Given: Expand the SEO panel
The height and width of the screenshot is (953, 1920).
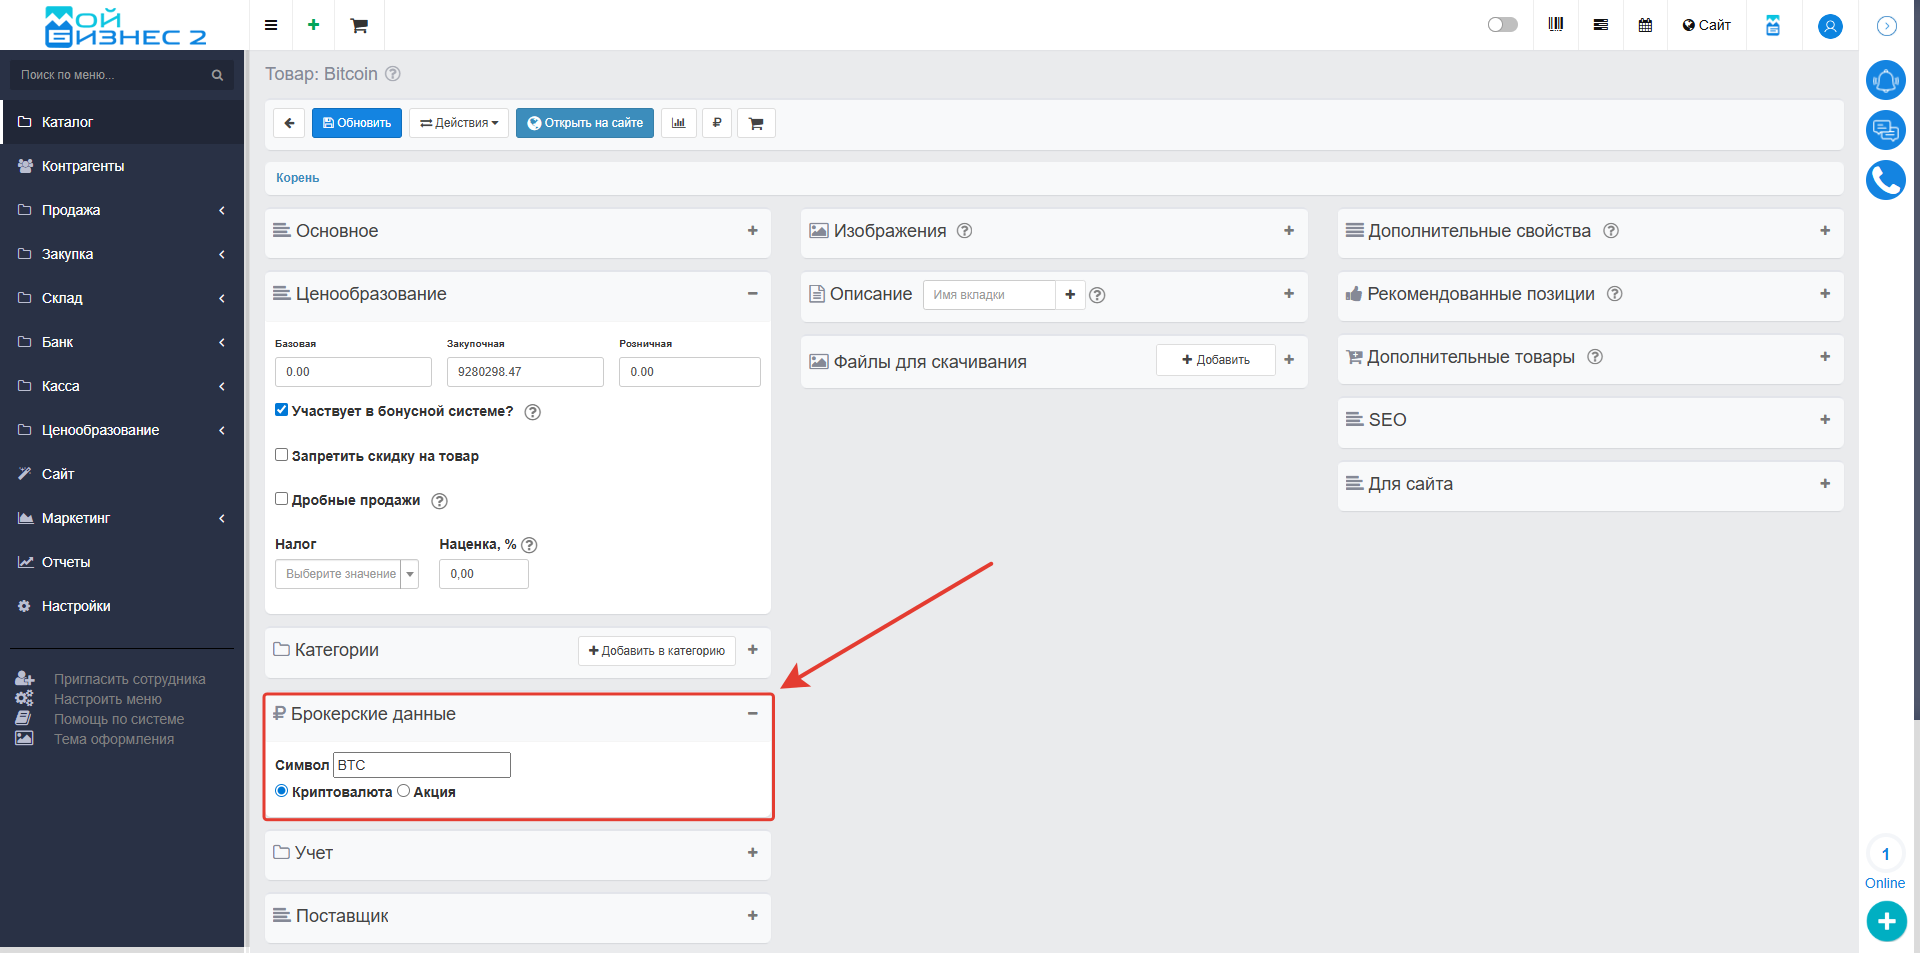Looking at the screenshot, I should point(1825,419).
